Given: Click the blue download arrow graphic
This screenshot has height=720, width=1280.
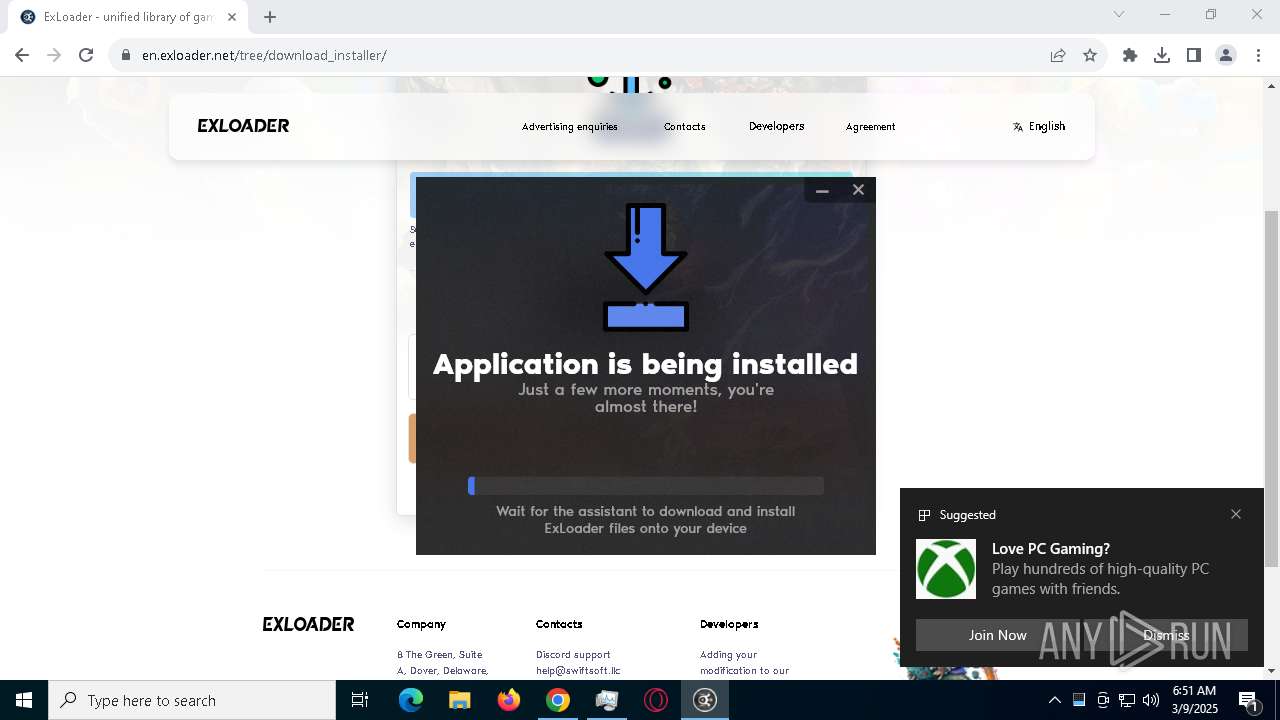Looking at the screenshot, I should tap(646, 267).
